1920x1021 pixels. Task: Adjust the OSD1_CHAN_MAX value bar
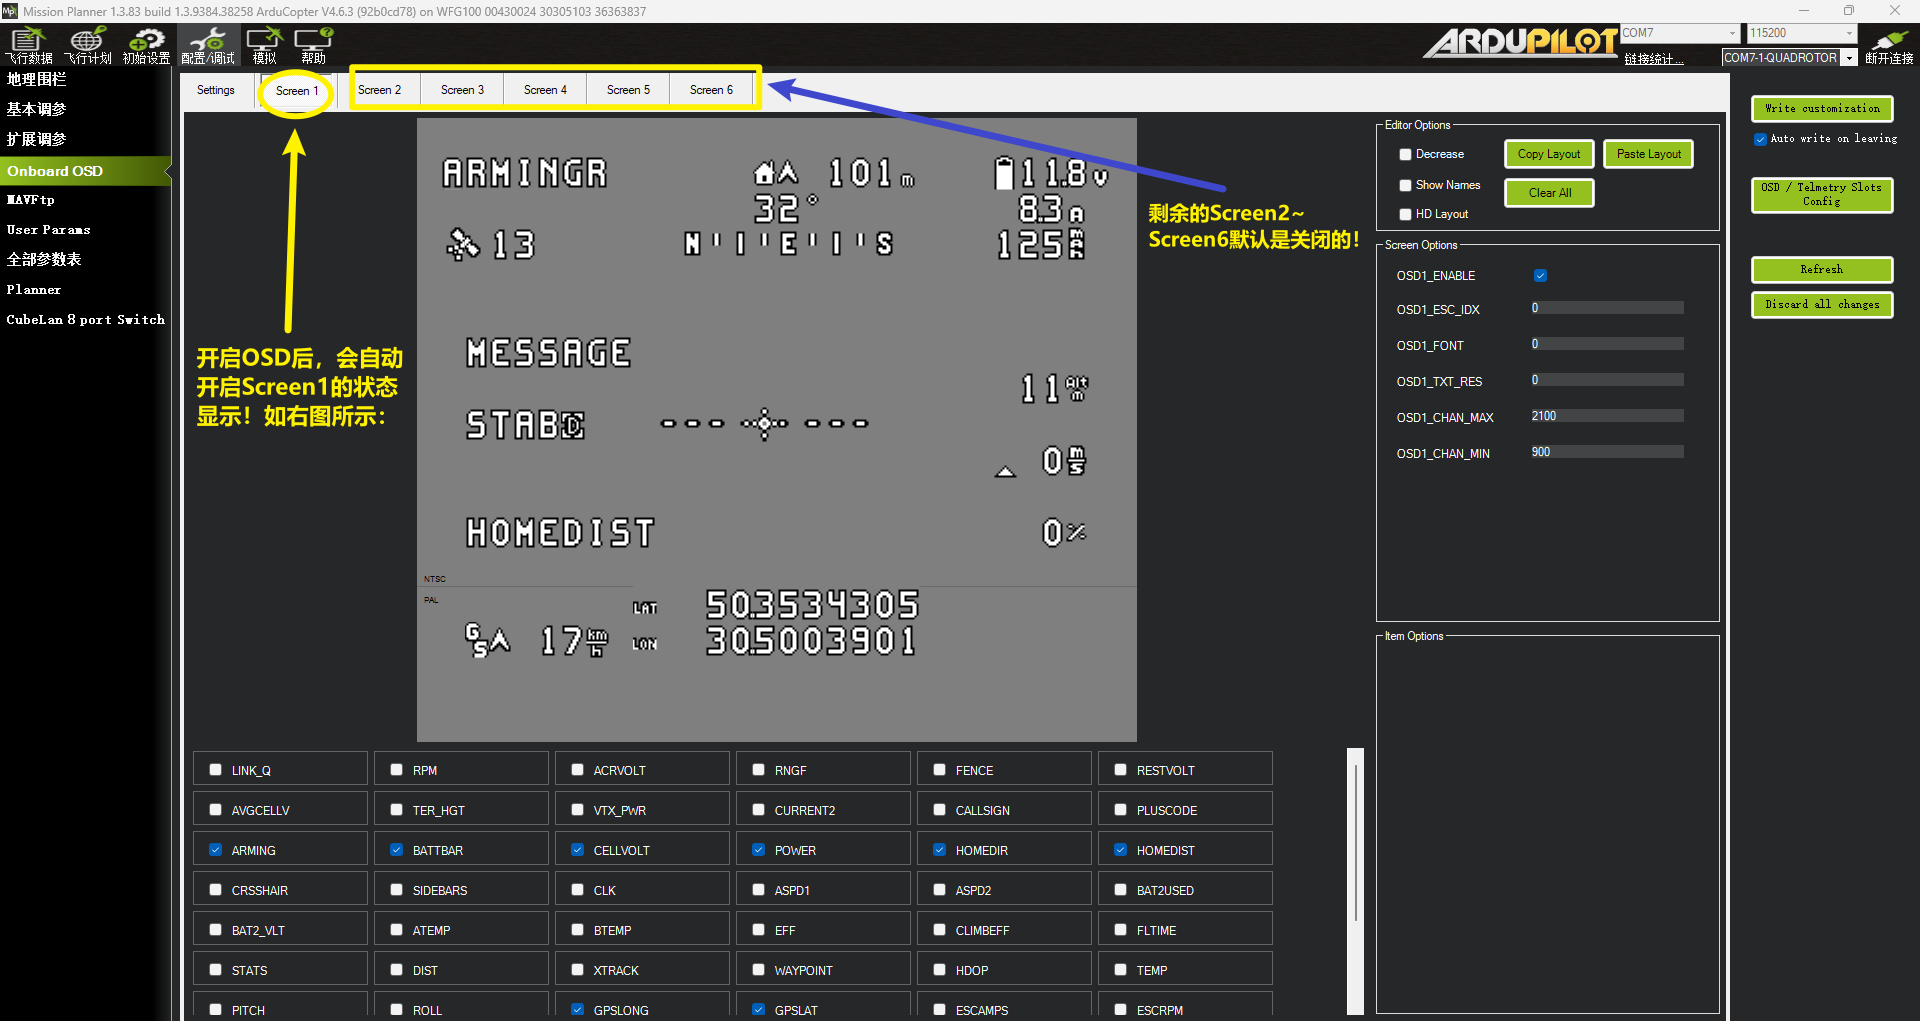1607,416
